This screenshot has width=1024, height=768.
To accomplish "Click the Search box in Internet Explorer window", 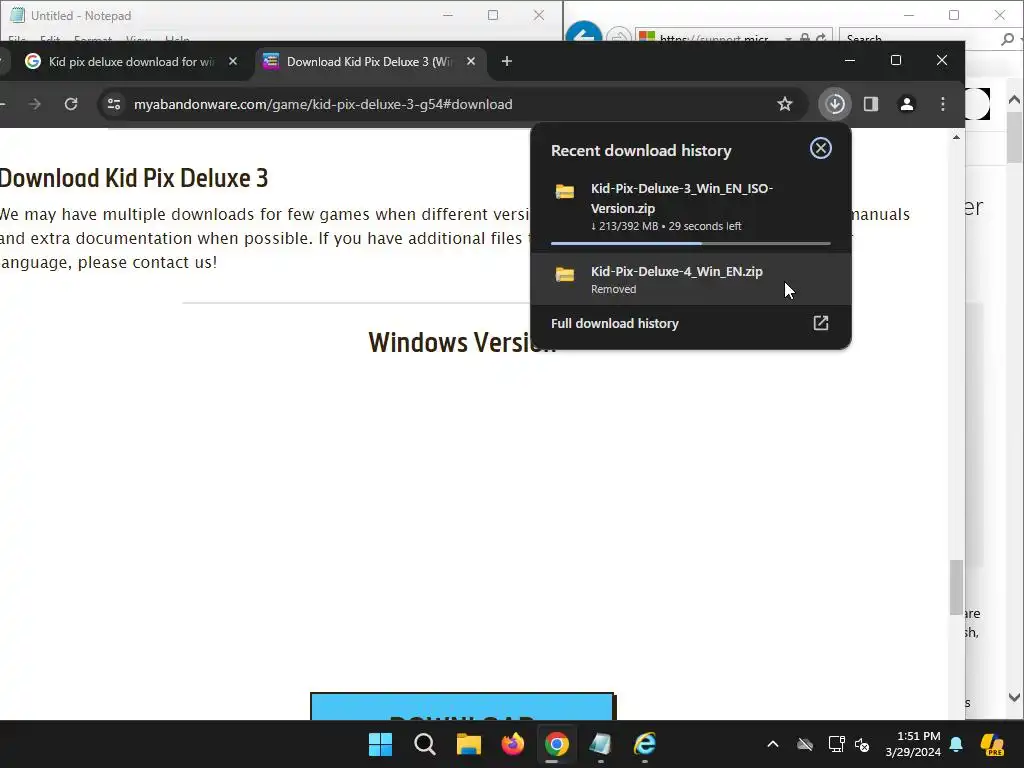I will 922,39.
